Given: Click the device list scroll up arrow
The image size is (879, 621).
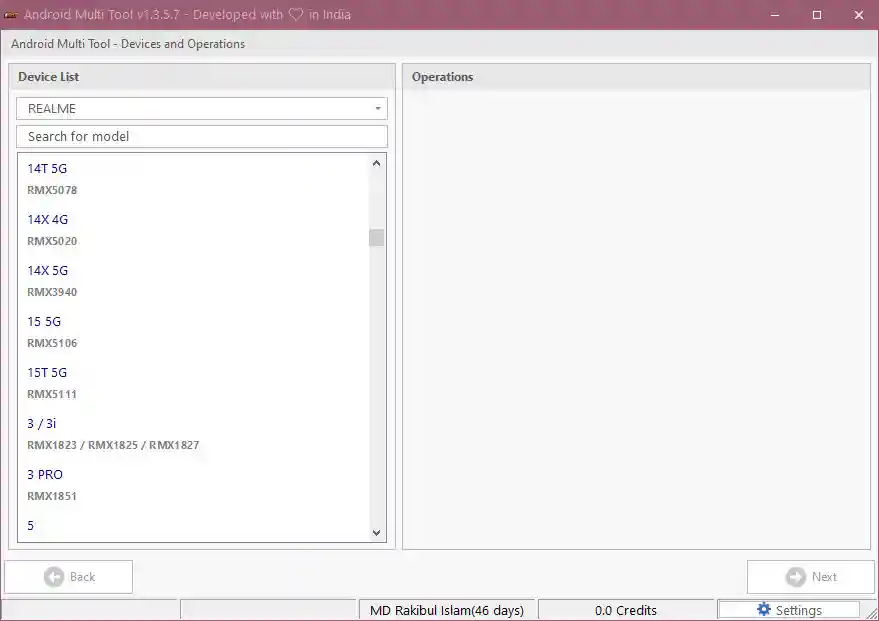Looking at the screenshot, I should (377, 163).
